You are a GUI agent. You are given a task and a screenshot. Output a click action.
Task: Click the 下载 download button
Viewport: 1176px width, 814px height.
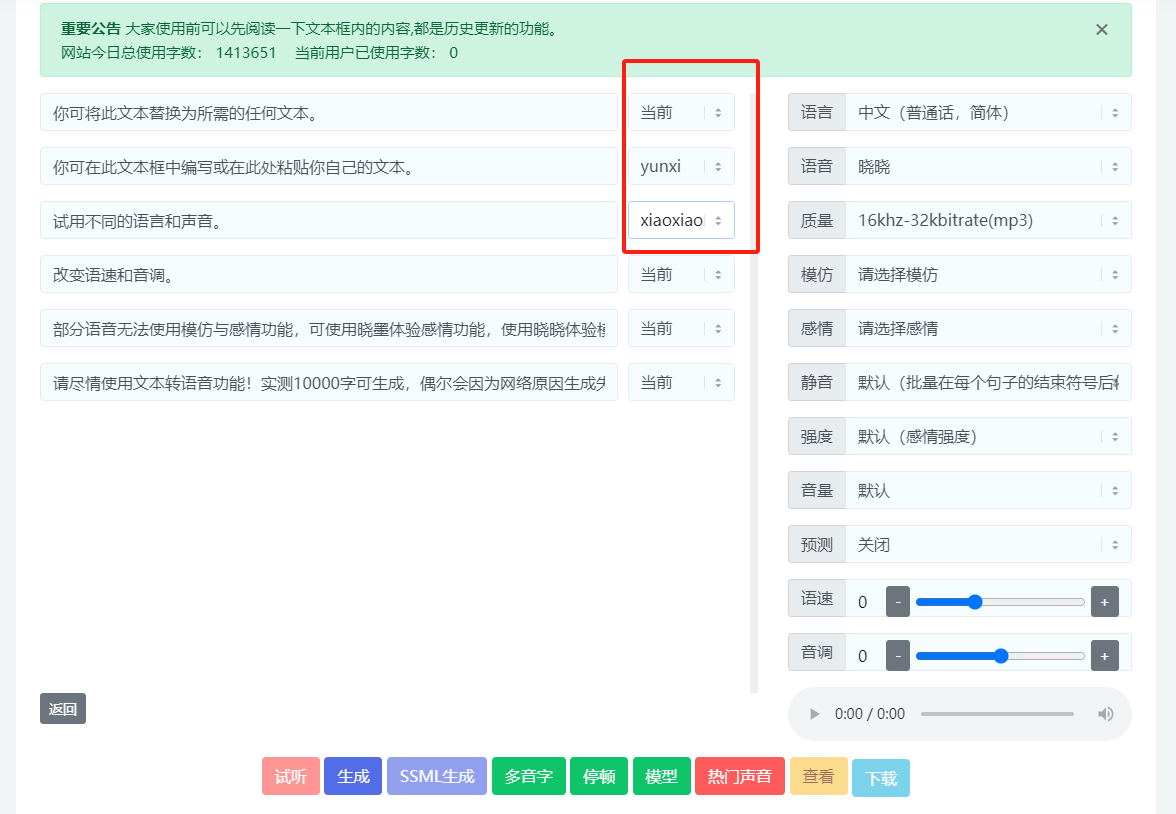pos(881,778)
